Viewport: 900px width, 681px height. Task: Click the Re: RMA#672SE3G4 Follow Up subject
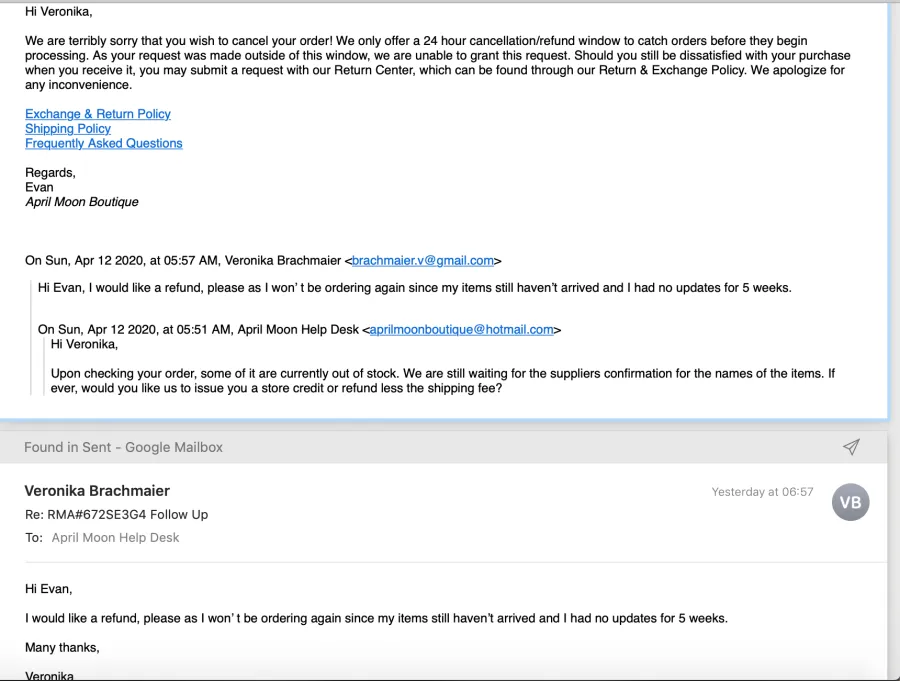pos(117,514)
